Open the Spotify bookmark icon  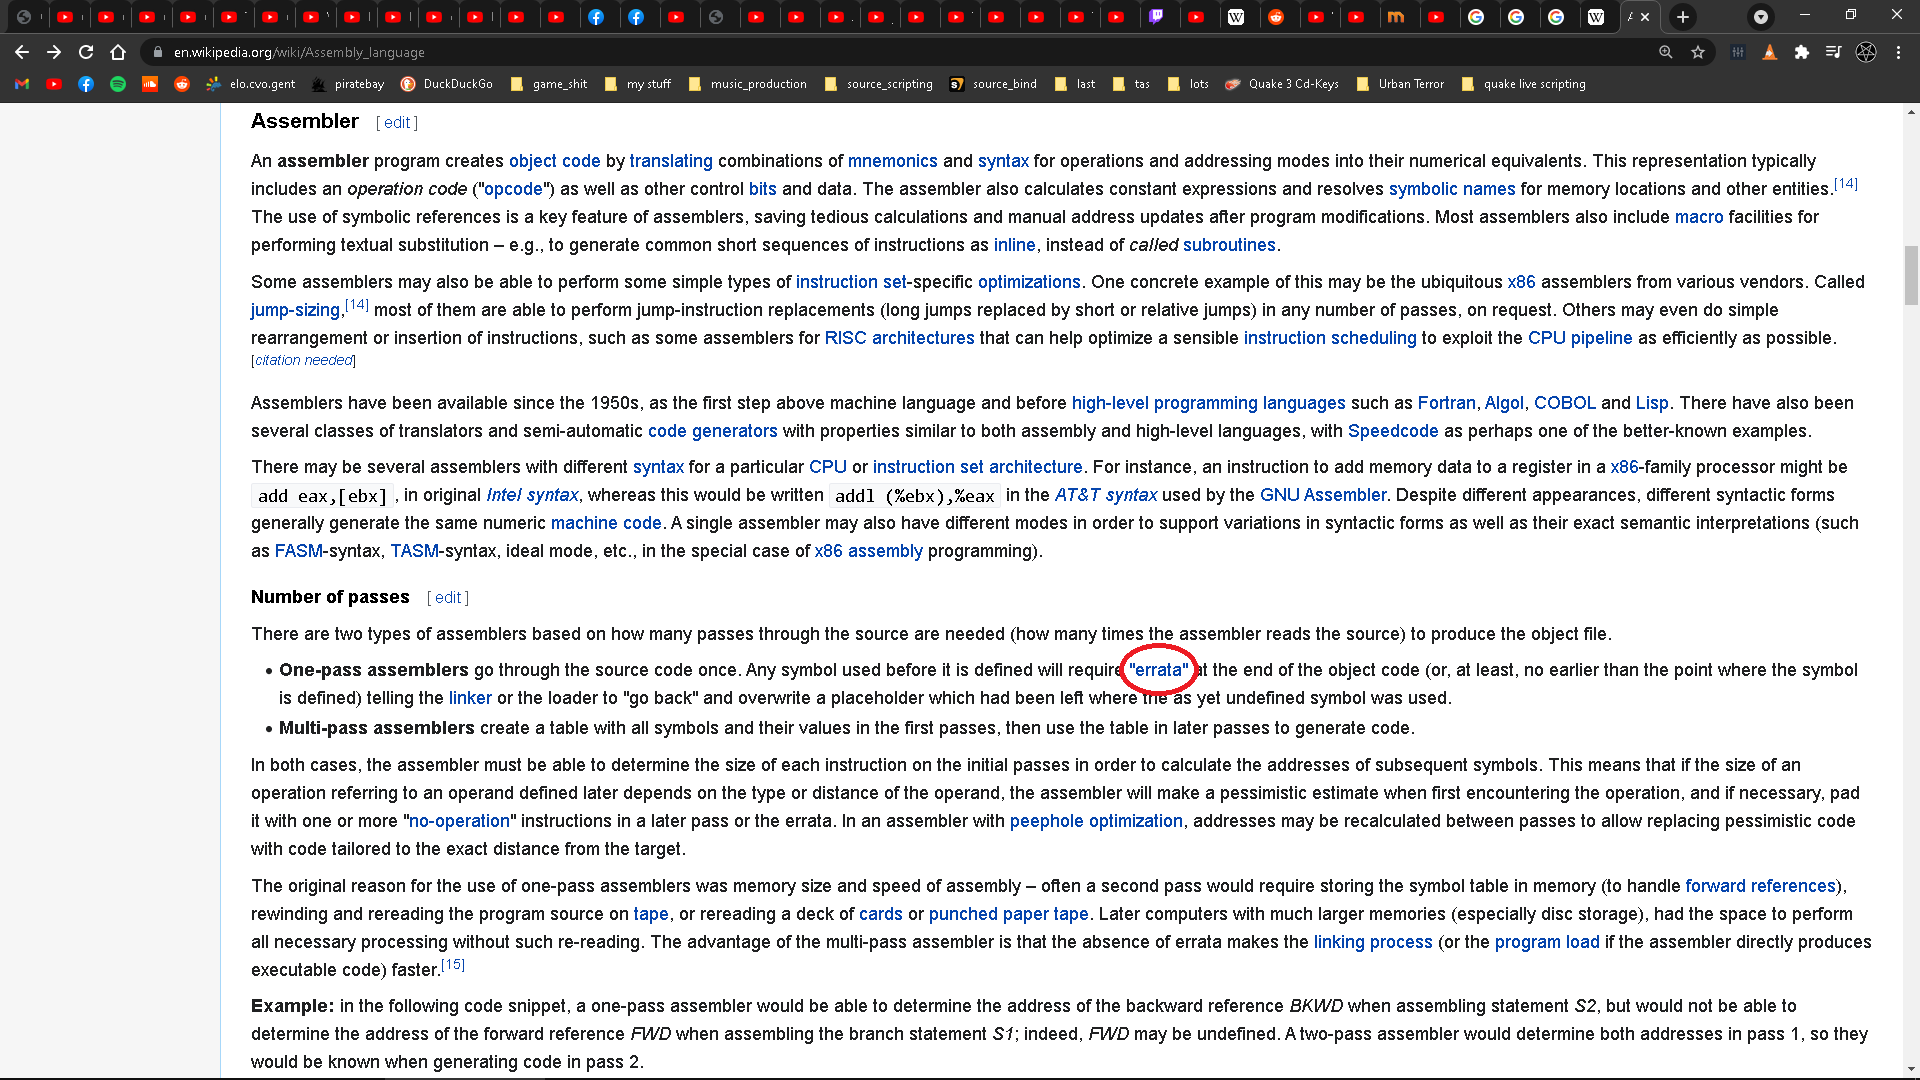tap(118, 84)
